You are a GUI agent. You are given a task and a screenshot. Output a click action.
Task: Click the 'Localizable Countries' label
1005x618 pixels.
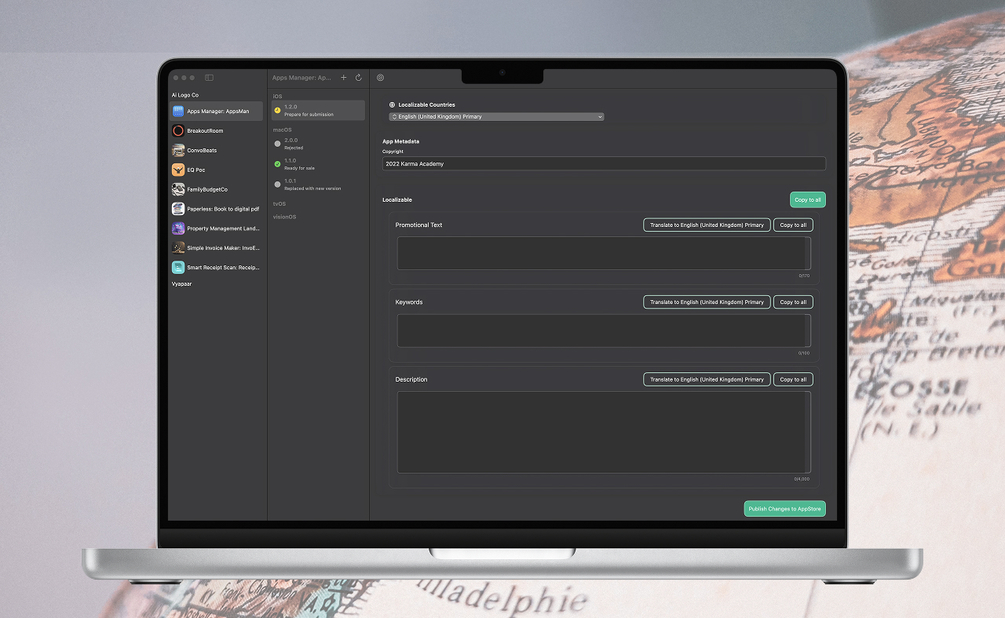426,104
